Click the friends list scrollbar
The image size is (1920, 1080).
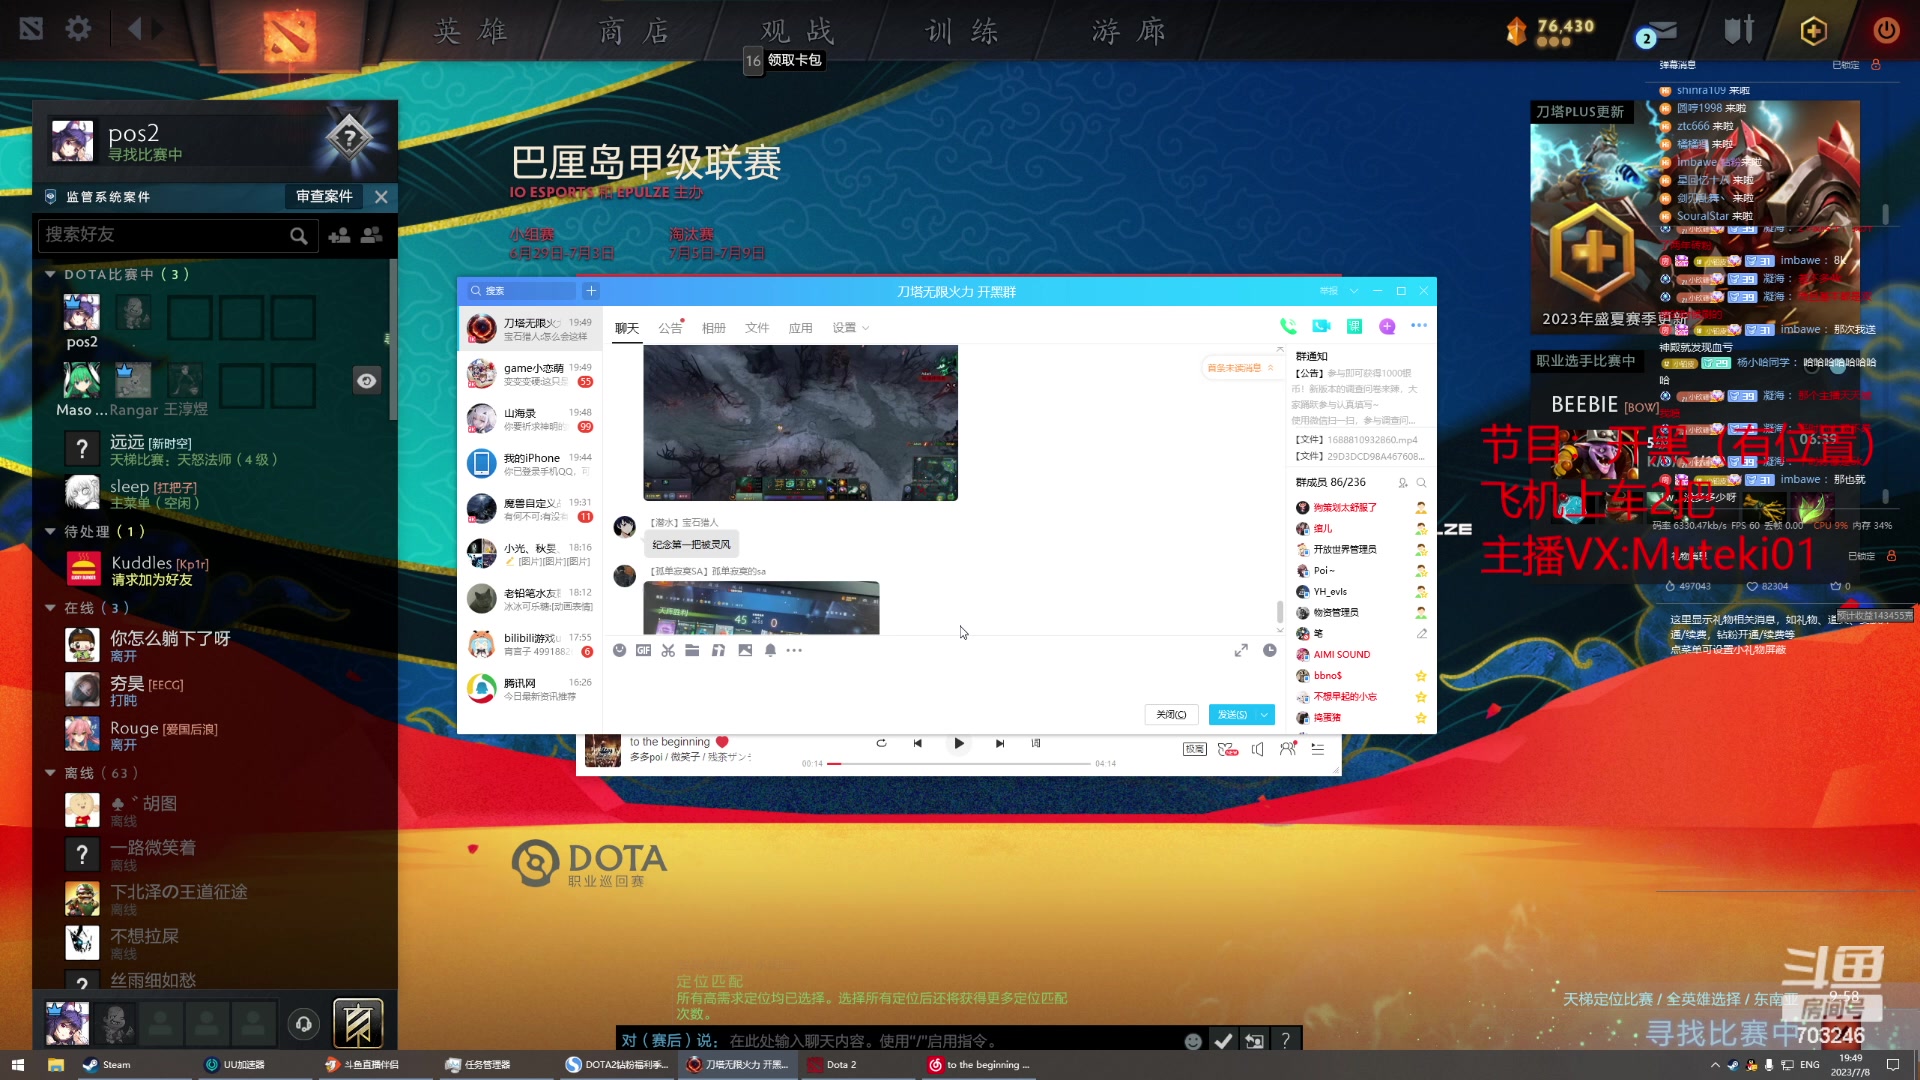pos(392,340)
